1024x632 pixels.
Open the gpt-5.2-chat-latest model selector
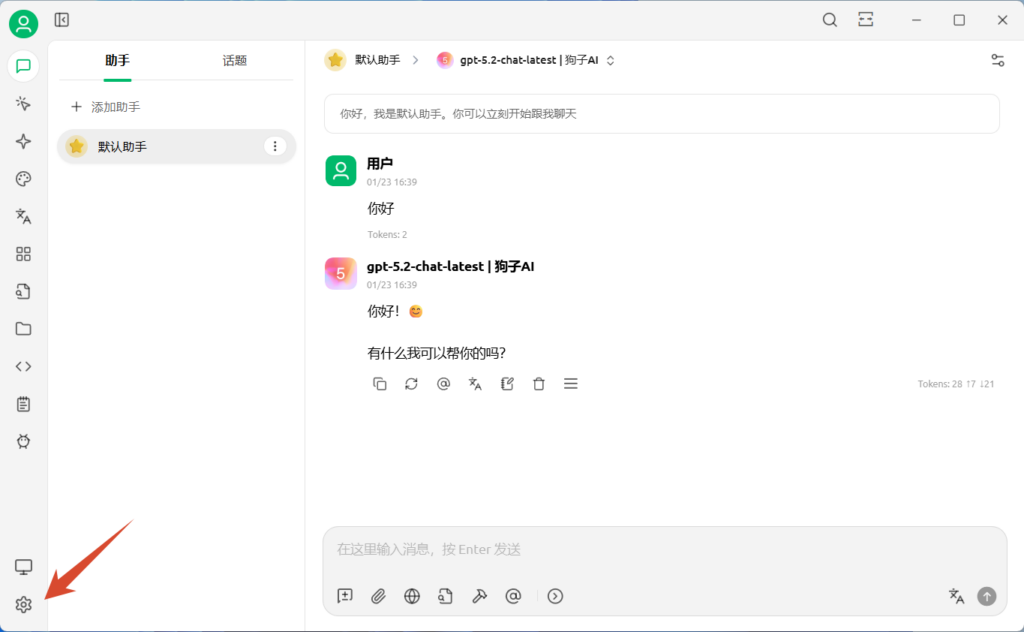click(526, 60)
